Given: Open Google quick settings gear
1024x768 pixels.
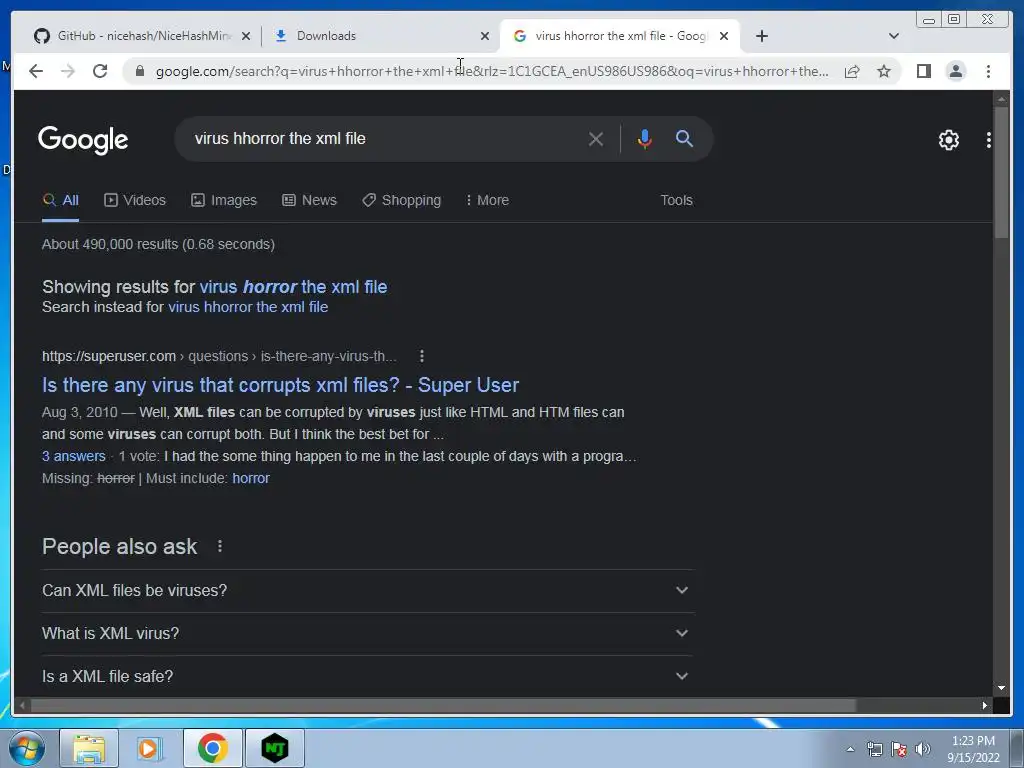Looking at the screenshot, I should pos(948,140).
